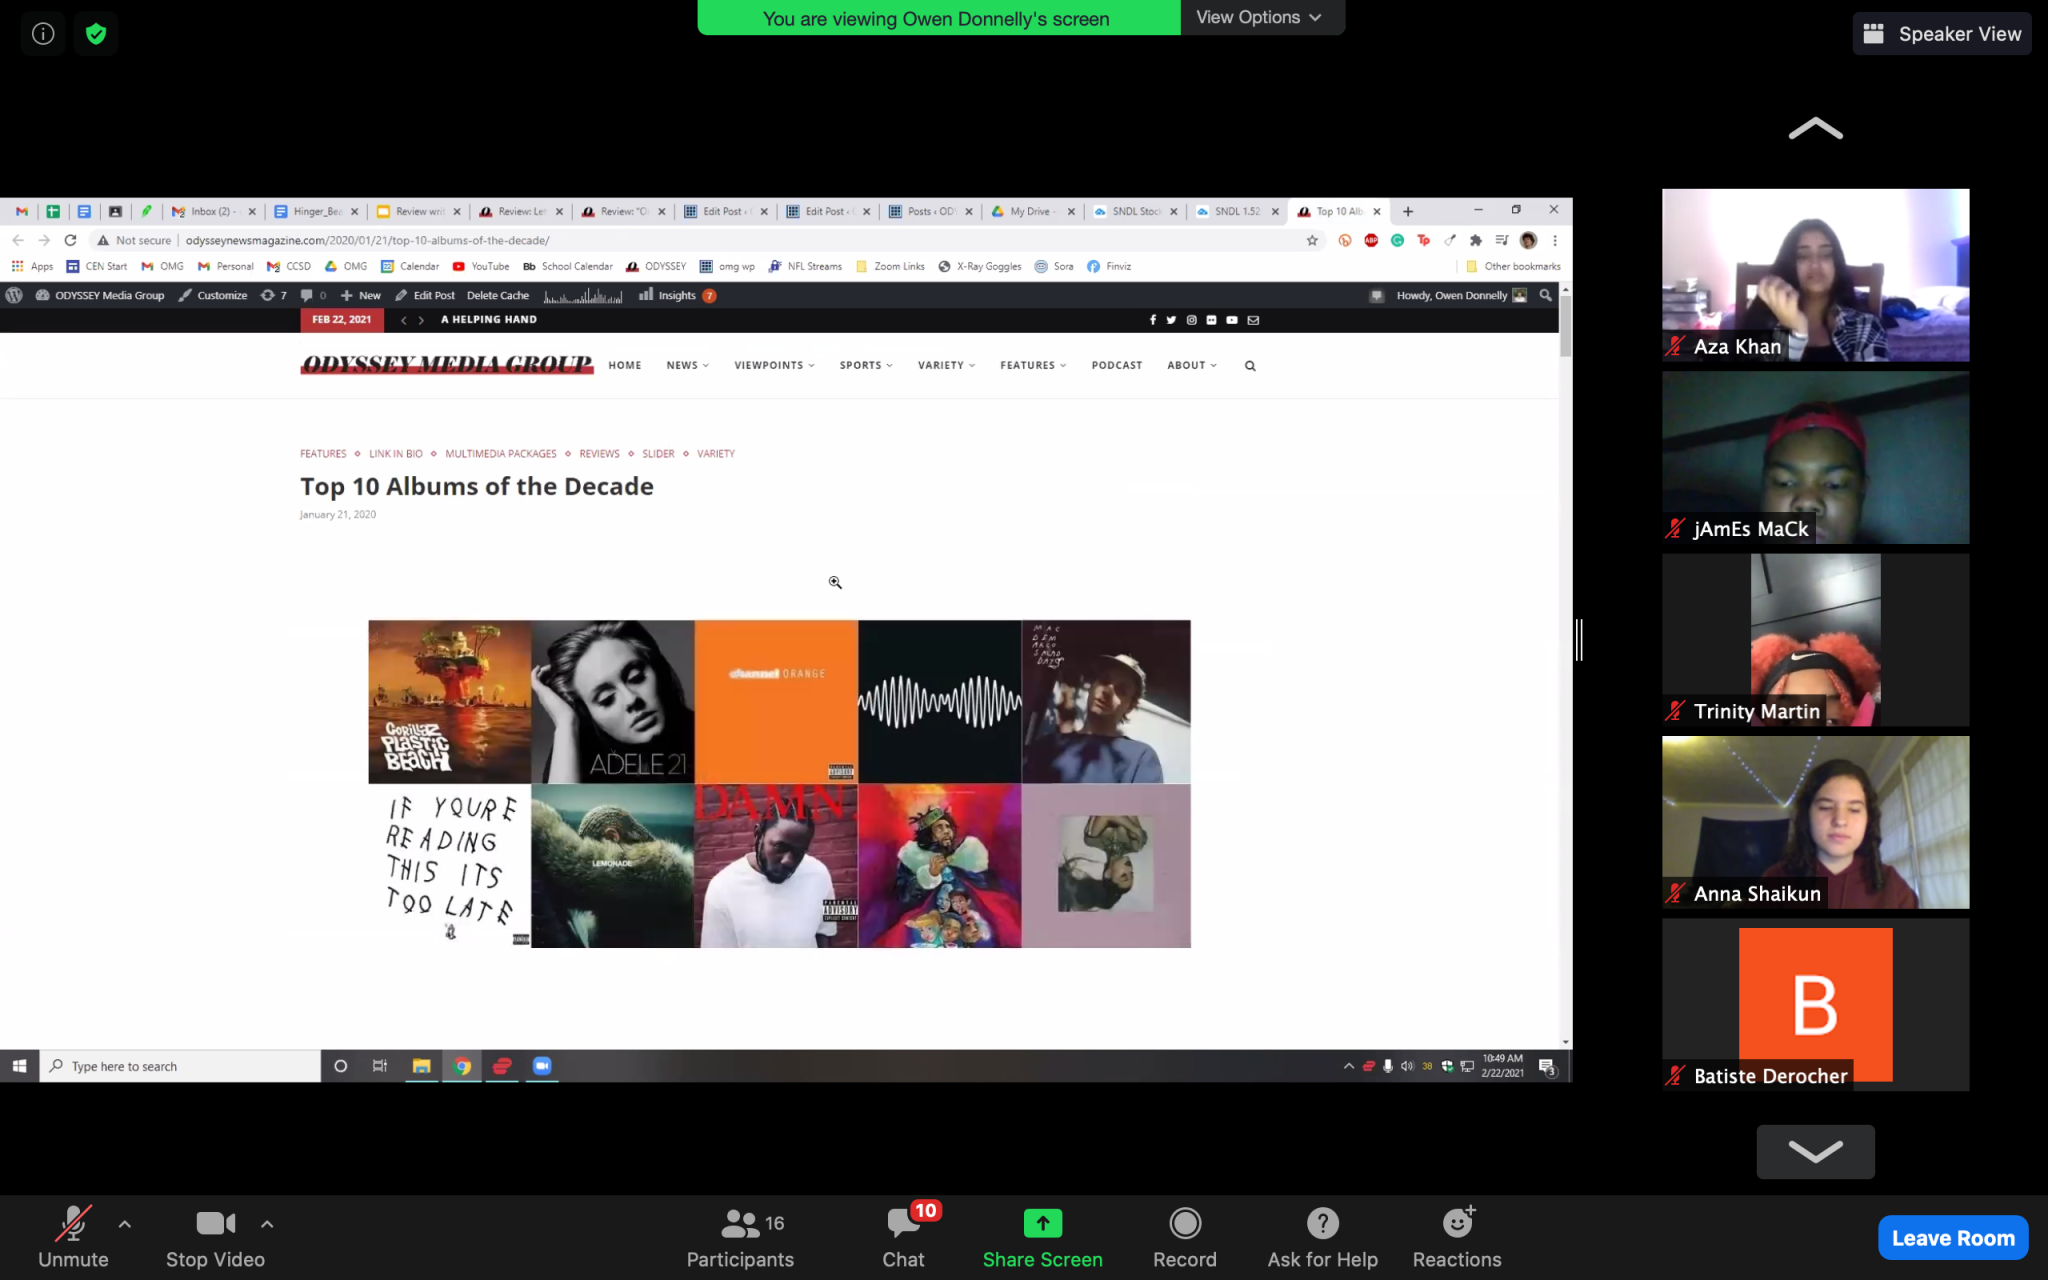
Task: Open meeting info icon
Action: 43,34
